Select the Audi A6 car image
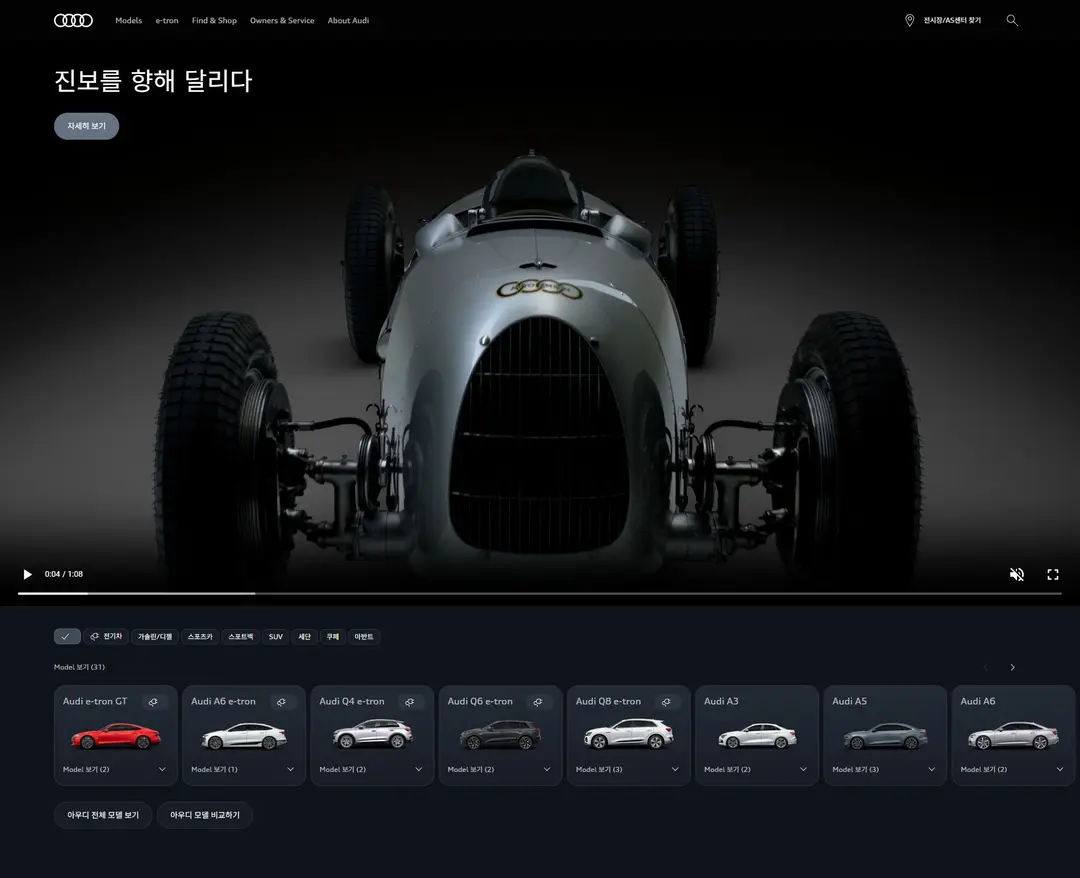The width and height of the screenshot is (1080, 878). pyautogui.click(x=1013, y=735)
